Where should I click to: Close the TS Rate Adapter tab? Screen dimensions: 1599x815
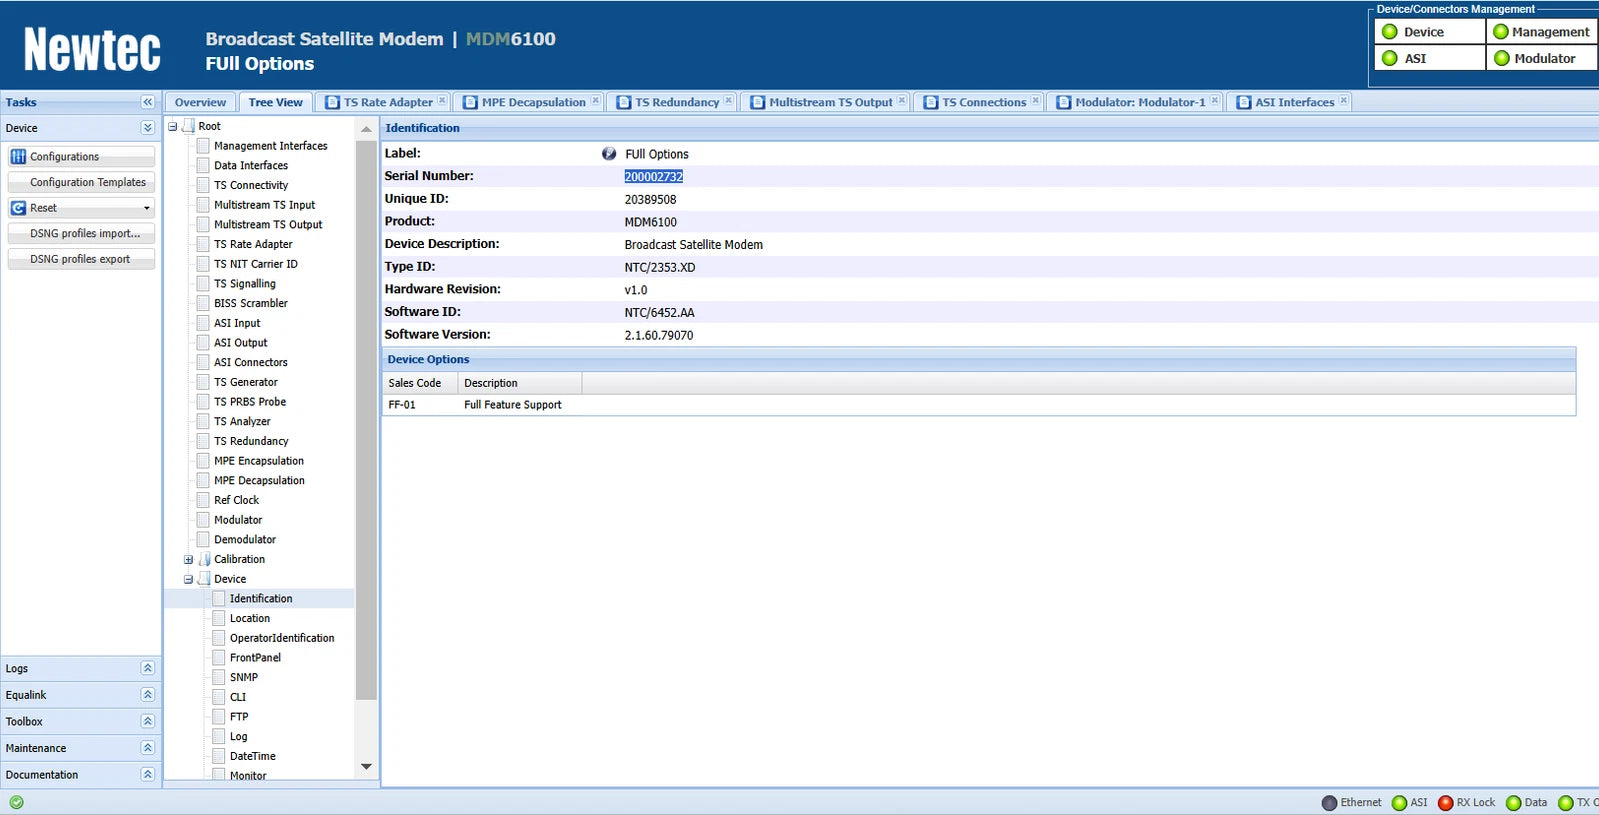click(x=442, y=100)
